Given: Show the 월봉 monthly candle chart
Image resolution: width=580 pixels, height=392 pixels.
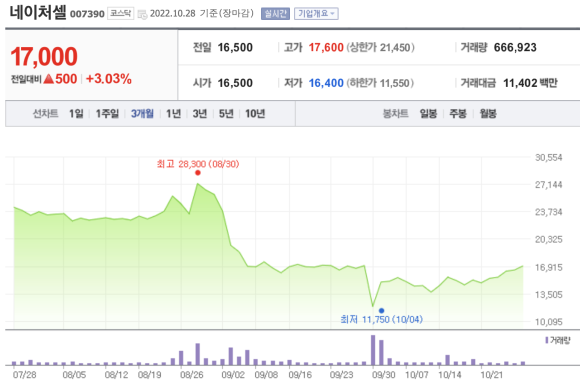Looking at the screenshot, I should [488, 114].
